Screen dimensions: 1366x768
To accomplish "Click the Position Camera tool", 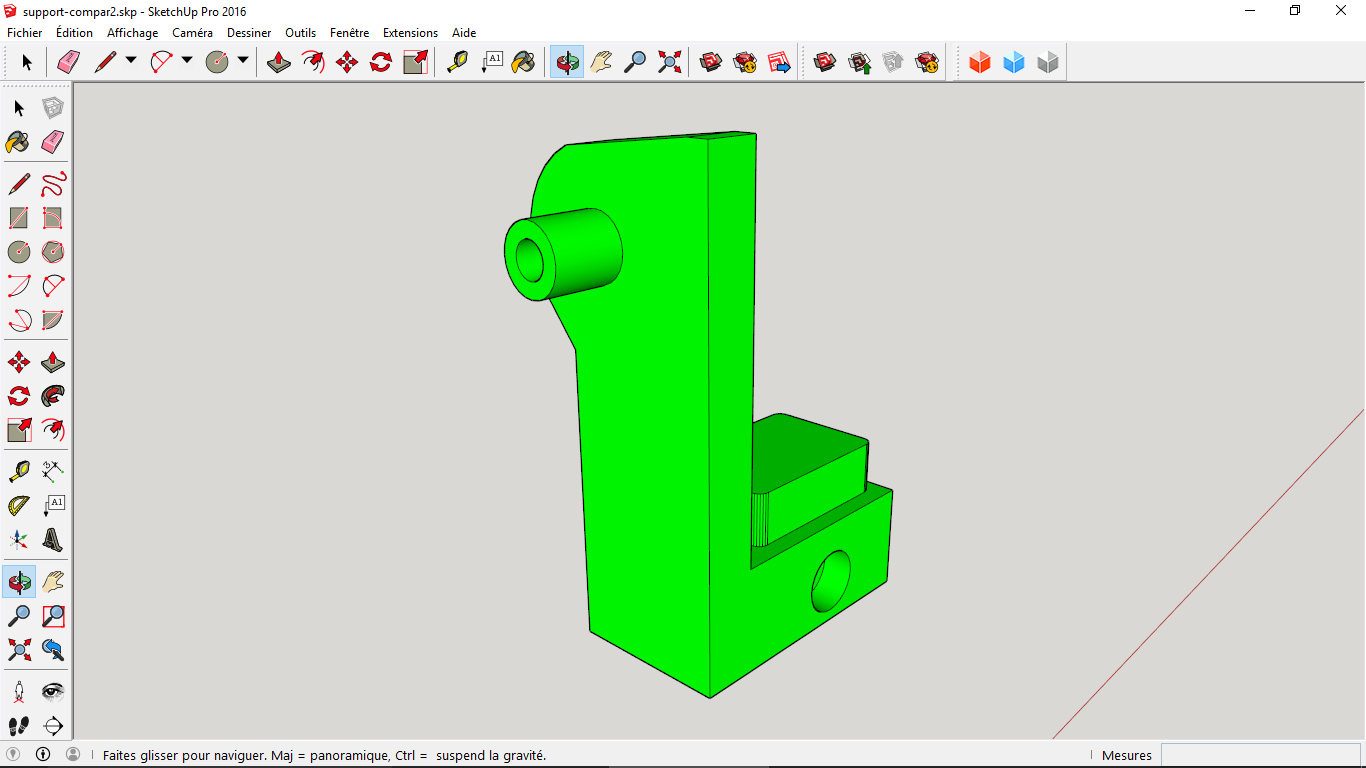I will point(19,692).
